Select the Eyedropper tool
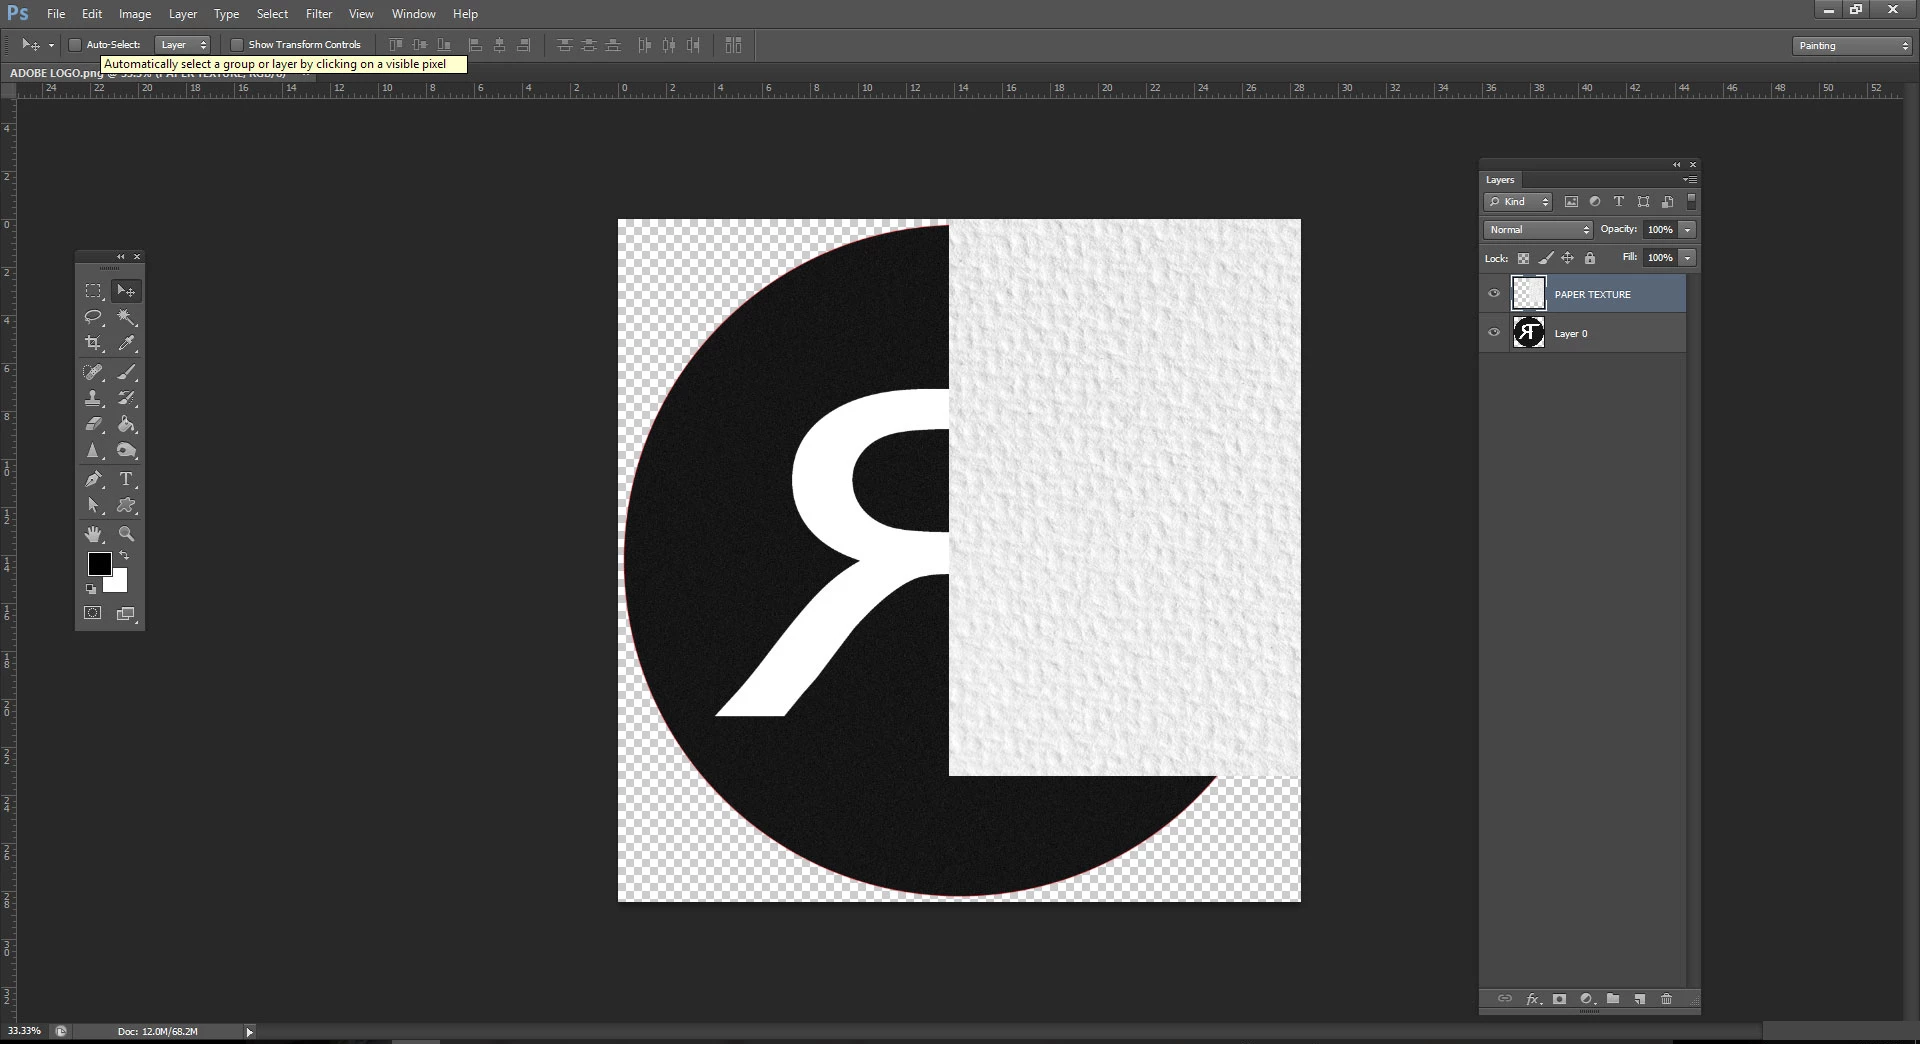Image resolution: width=1920 pixels, height=1044 pixels. (126, 343)
